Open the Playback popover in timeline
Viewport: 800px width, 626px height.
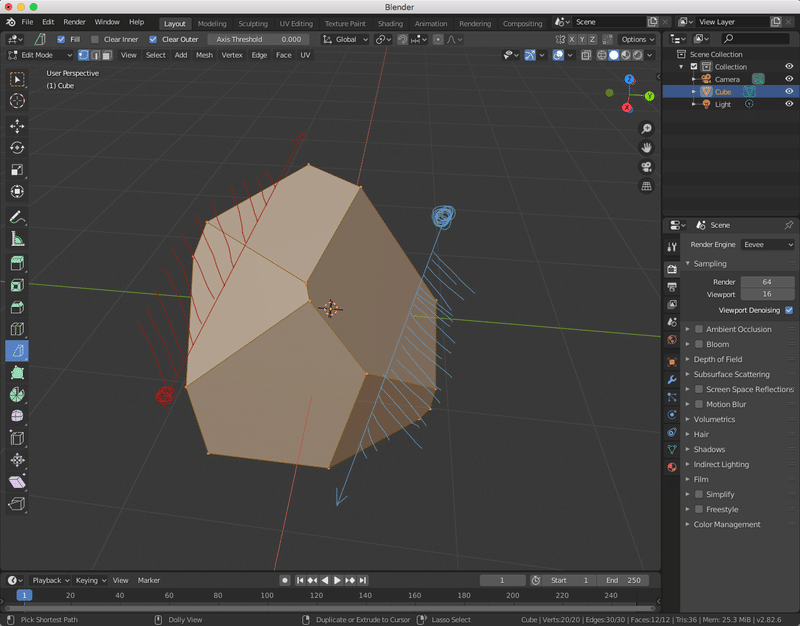49,580
